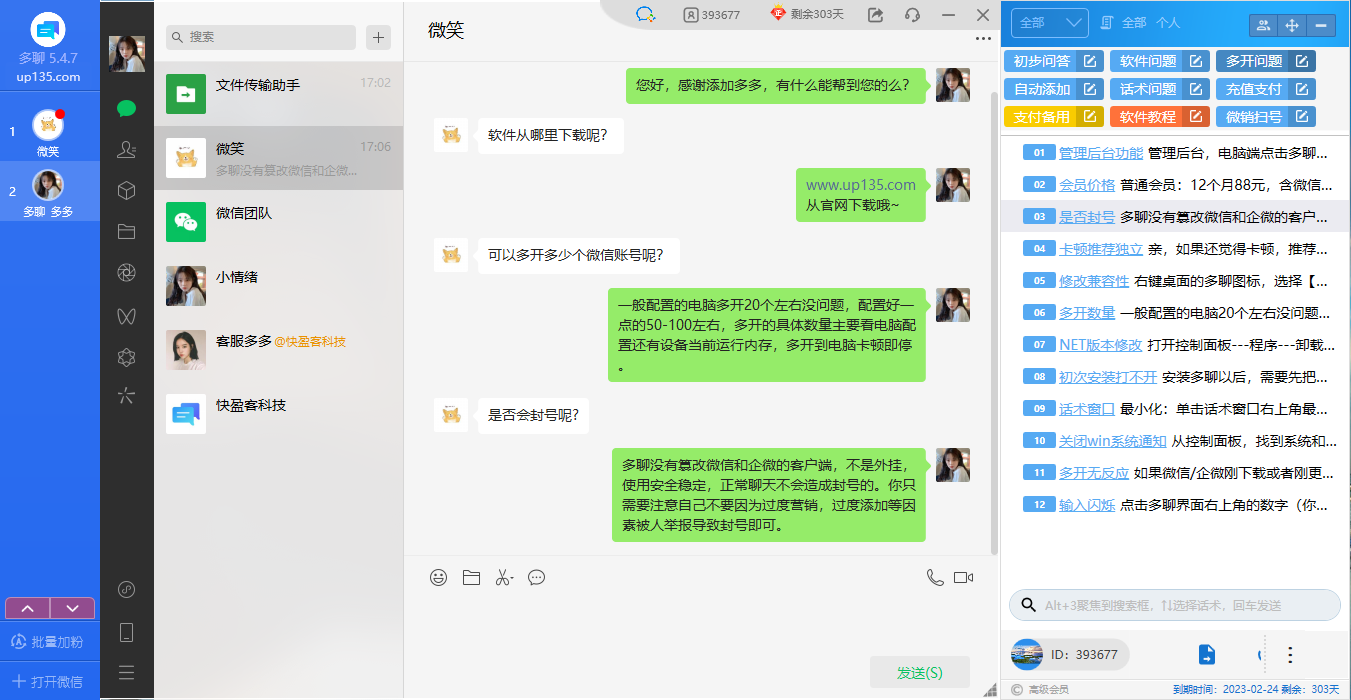The height and width of the screenshot is (700, 1351).
Task: Open three-dot chat info menu
Action: tap(982, 39)
